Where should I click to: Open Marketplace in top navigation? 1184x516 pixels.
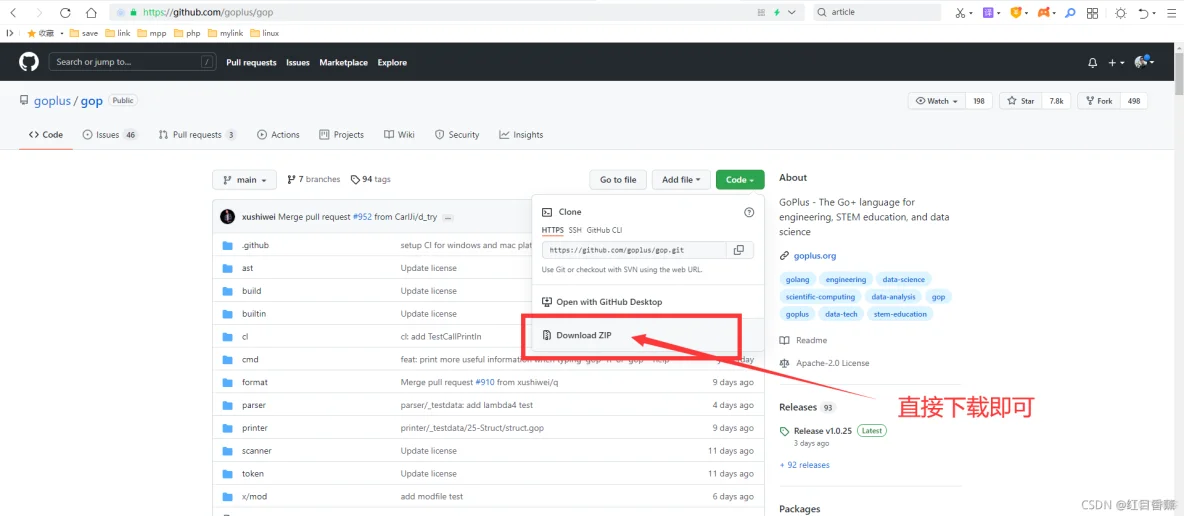tap(344, 63)
